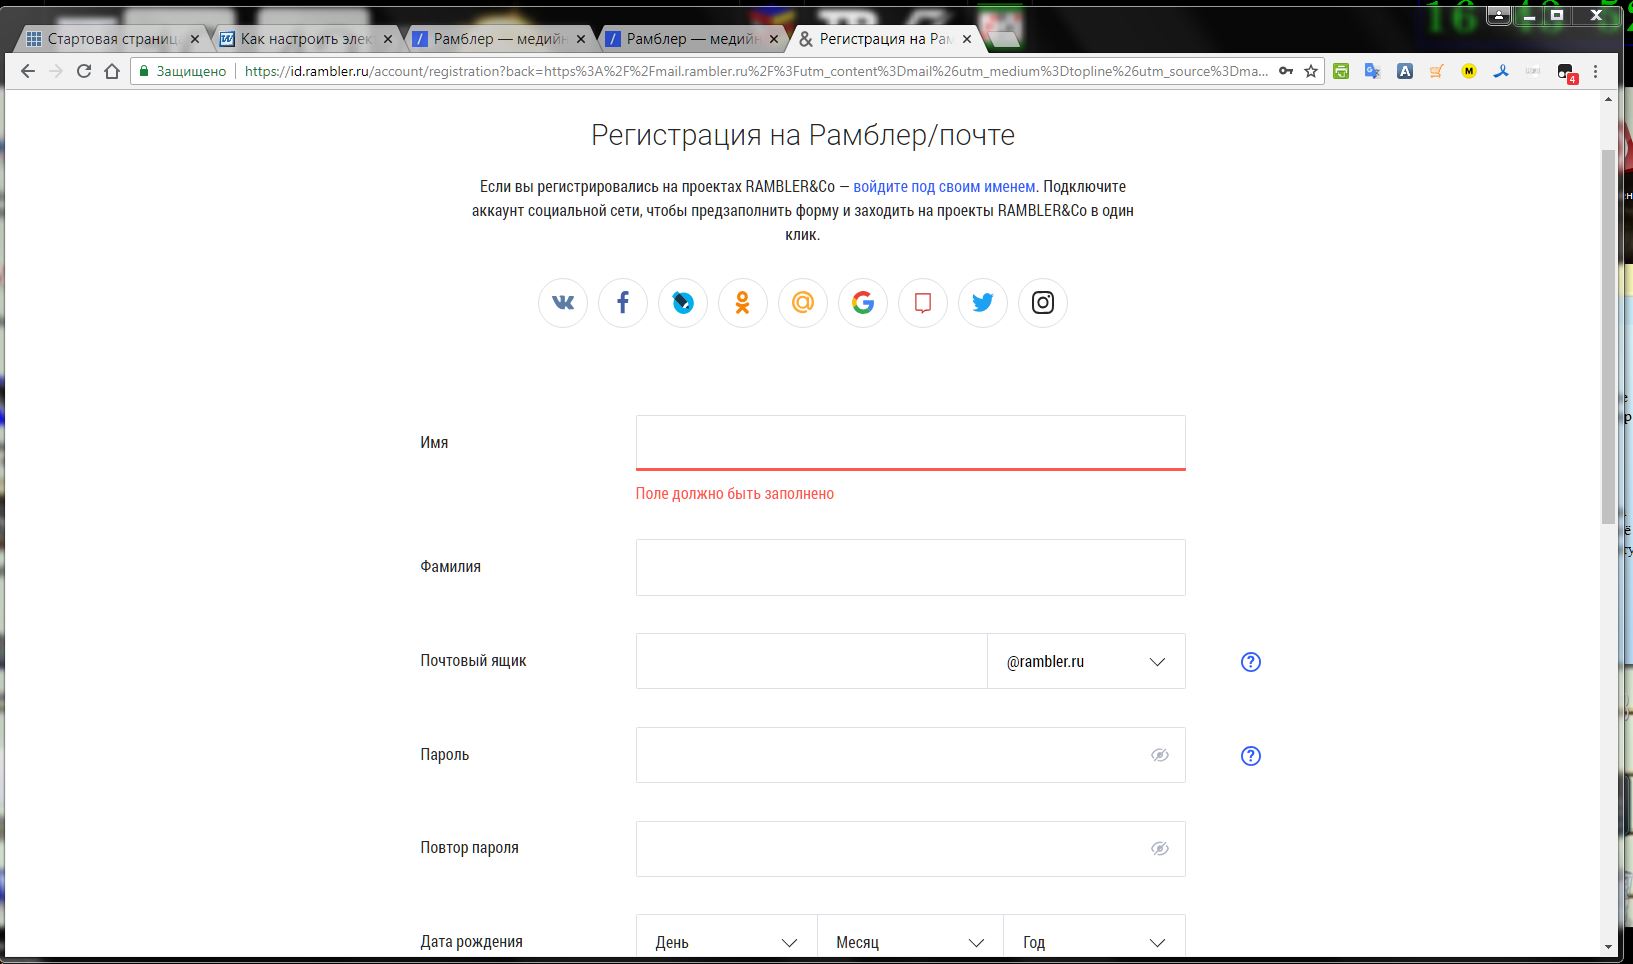This screenshot has height=964, width=1633.
Task: Focus the Фамилия input field
Action: 911,567
